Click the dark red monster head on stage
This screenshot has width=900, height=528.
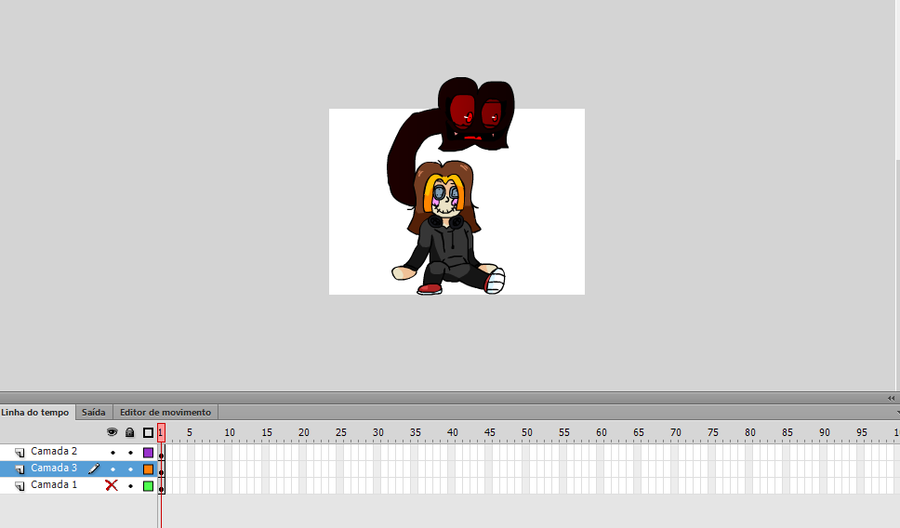tap(476, 114)
